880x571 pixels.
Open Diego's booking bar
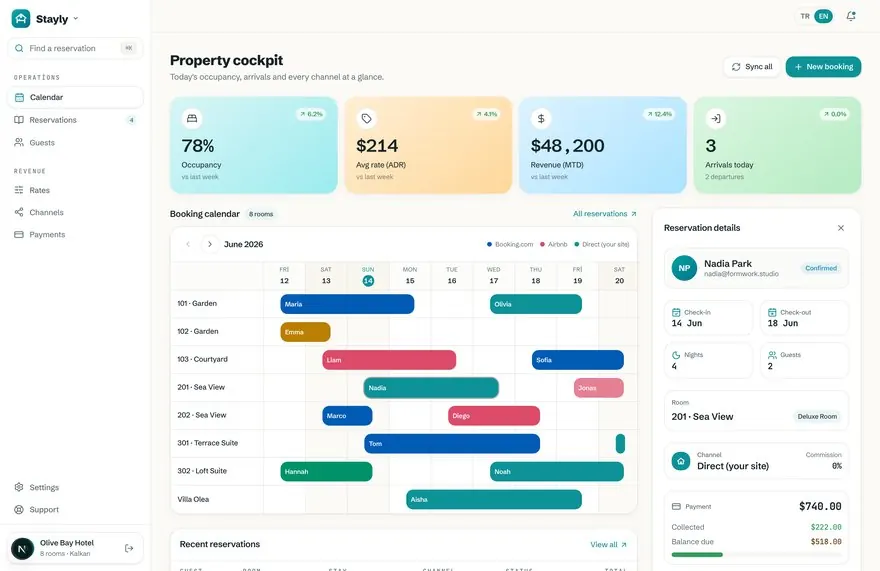pyautogui.click(x=494, y=416)
